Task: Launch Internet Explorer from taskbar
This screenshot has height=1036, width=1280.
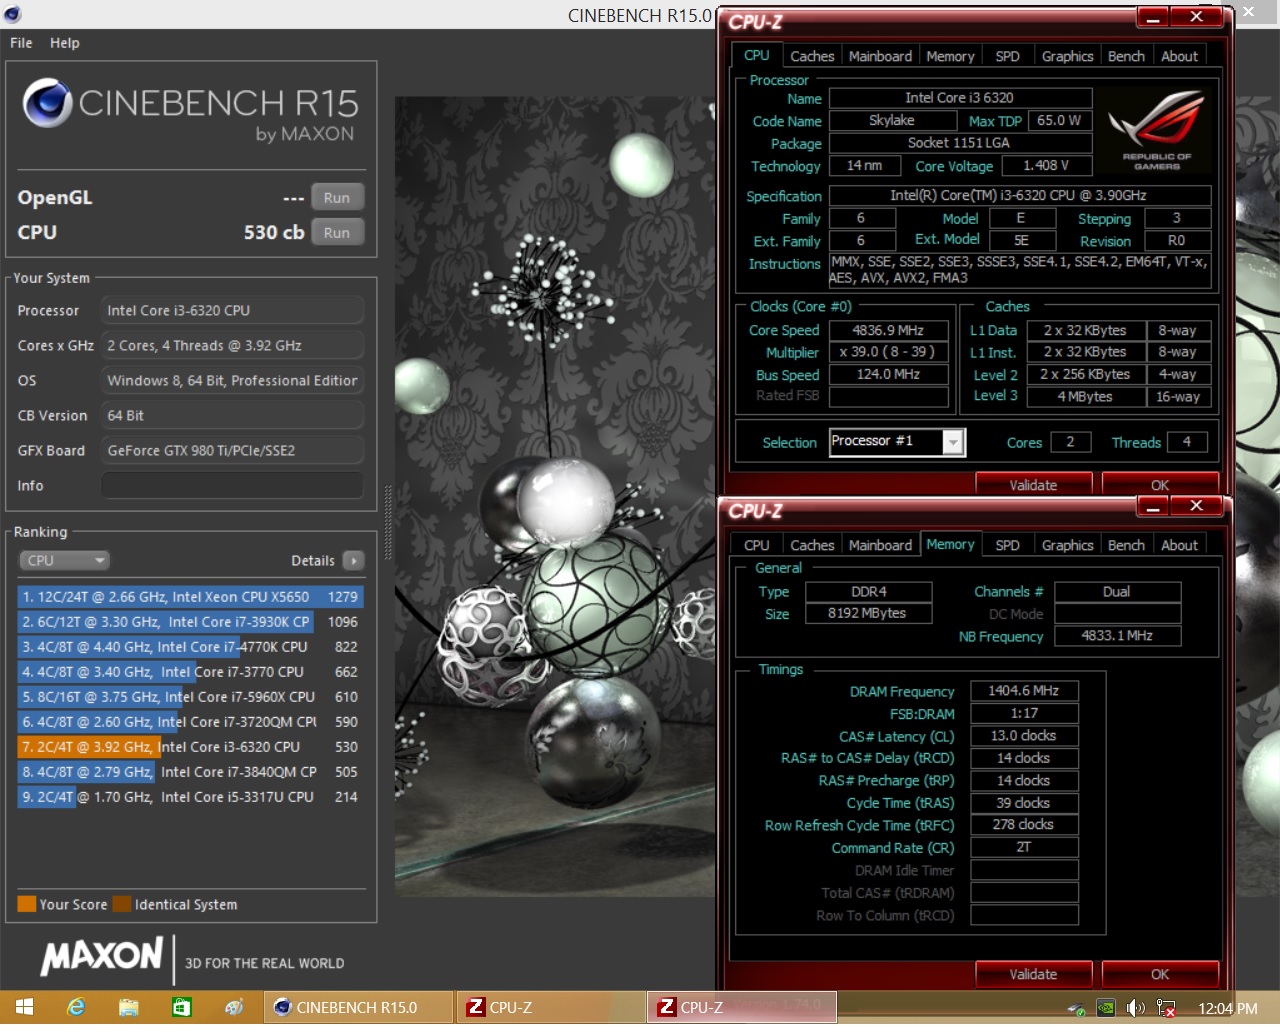Action: (76, 1007)
